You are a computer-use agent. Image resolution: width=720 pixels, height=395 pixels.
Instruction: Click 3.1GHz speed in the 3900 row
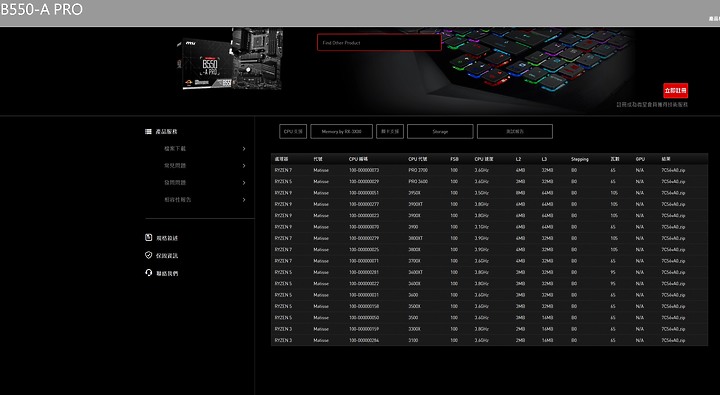[x=481, y=227]
